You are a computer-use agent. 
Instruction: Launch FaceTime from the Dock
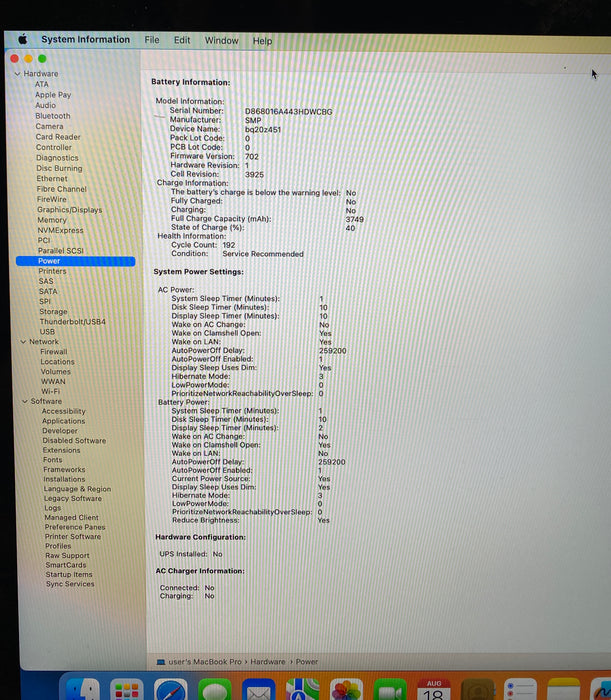(390, 689)
